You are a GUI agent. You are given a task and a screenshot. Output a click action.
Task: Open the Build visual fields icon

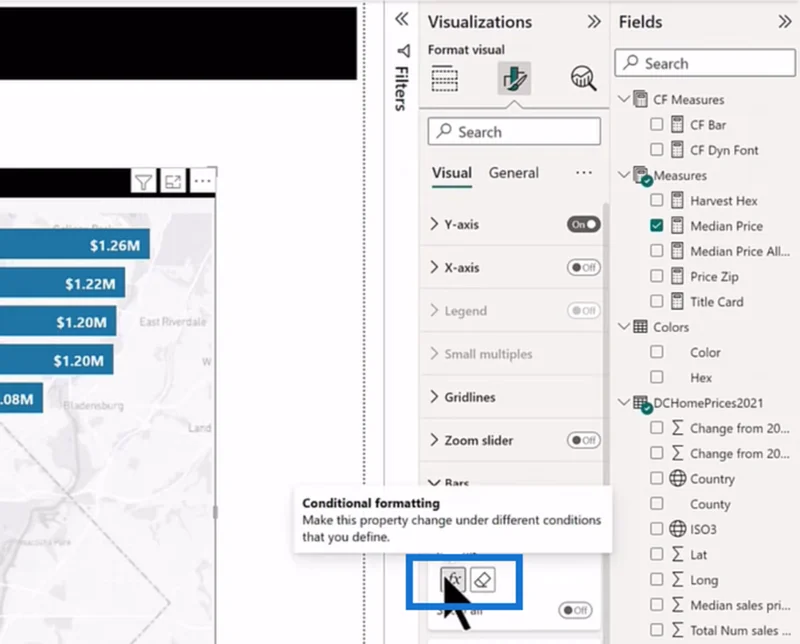(444, 79)
